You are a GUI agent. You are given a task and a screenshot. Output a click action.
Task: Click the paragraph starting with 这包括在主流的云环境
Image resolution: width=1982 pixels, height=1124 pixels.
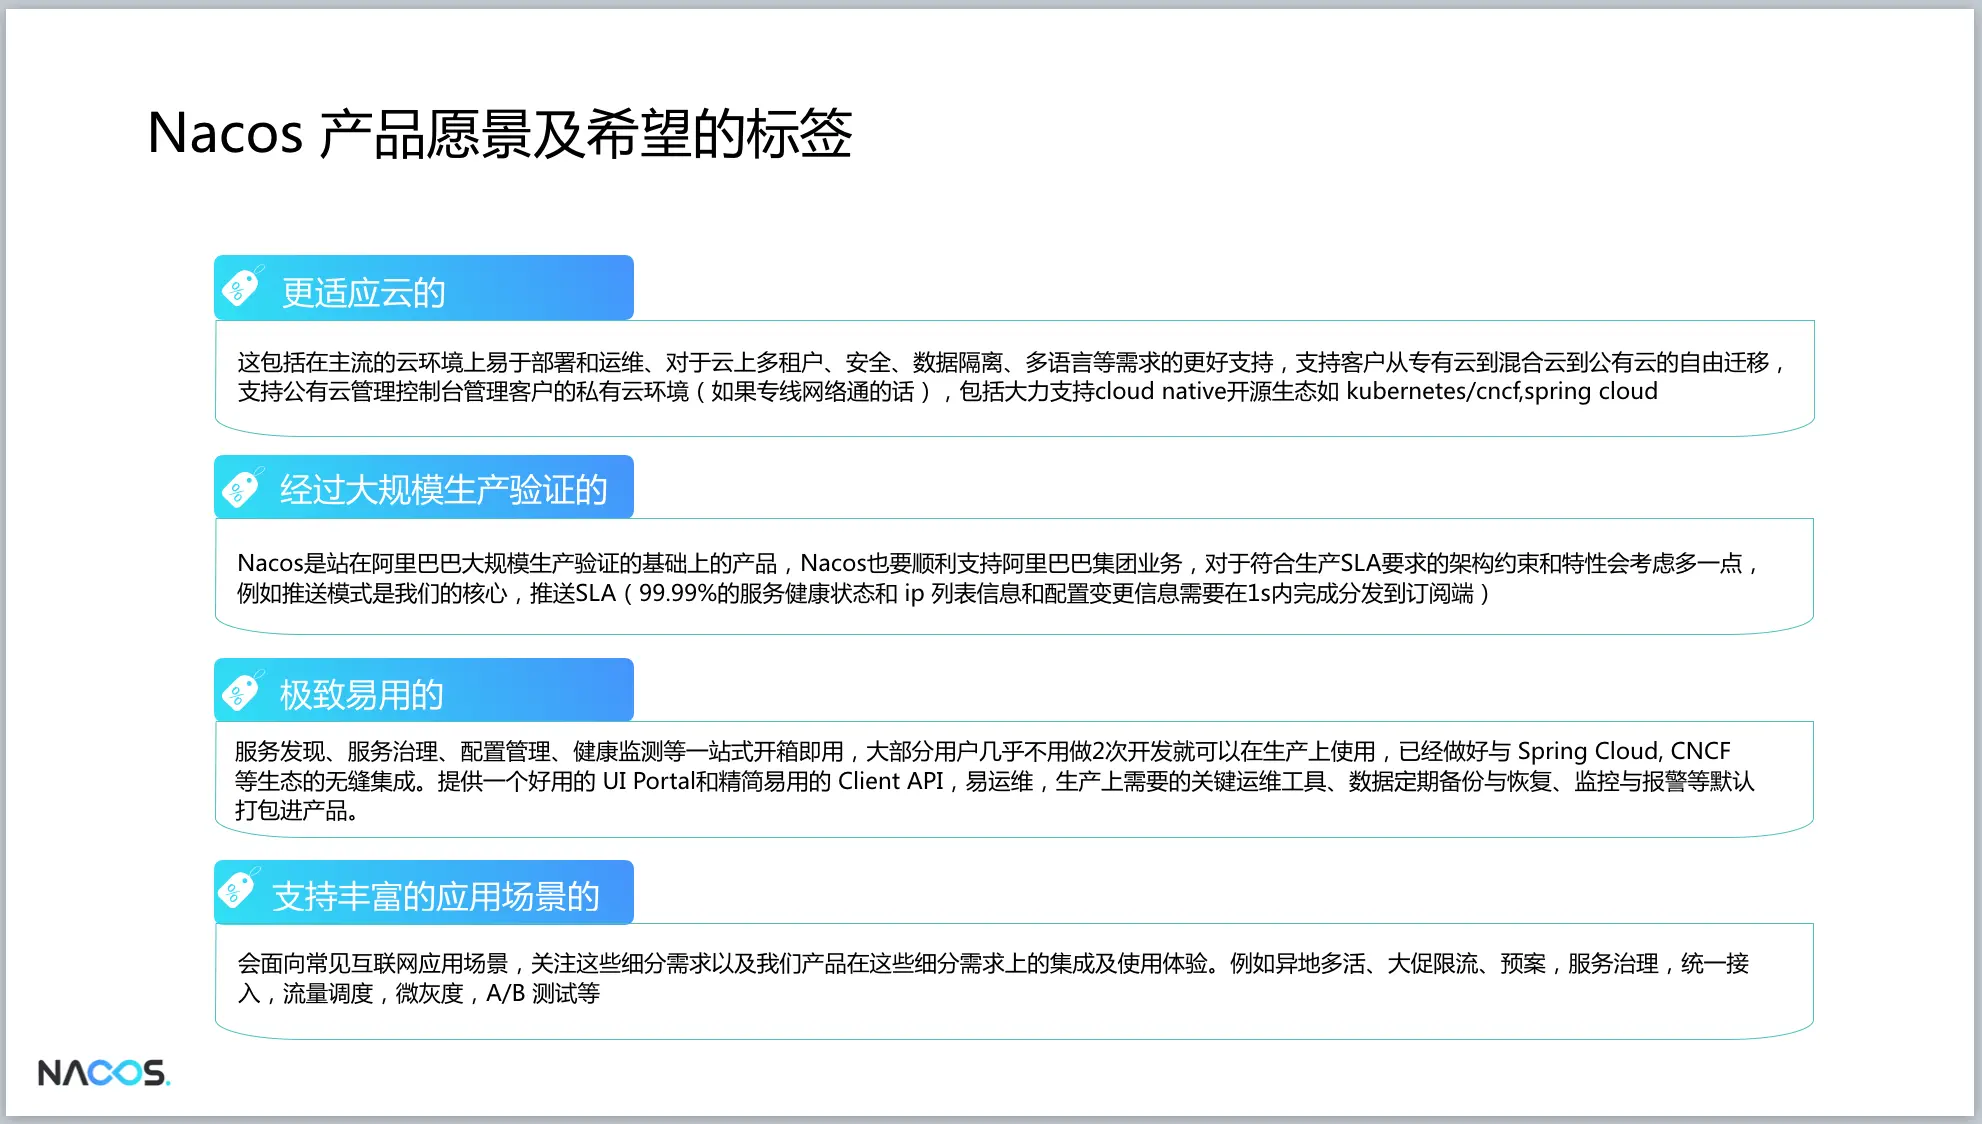coord(1010,376)
